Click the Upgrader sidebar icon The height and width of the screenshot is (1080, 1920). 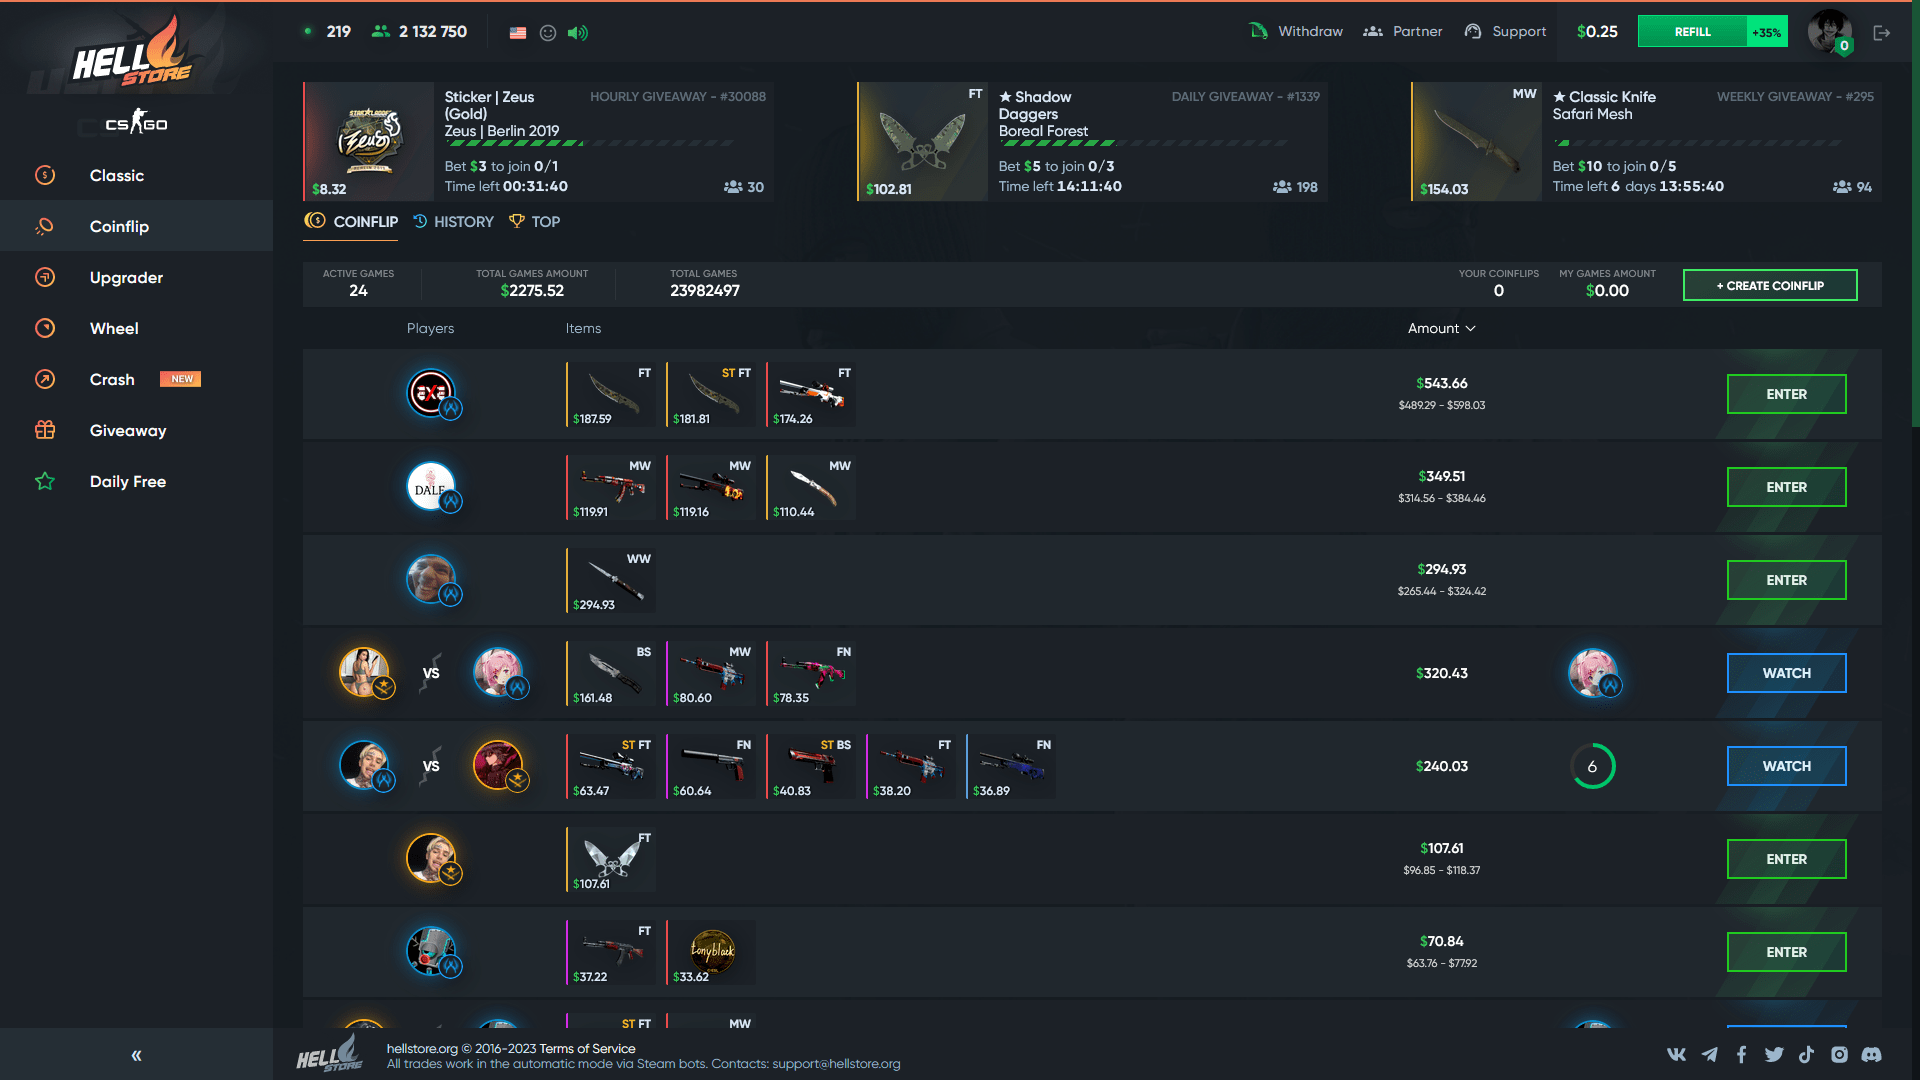tap(45, 277)
